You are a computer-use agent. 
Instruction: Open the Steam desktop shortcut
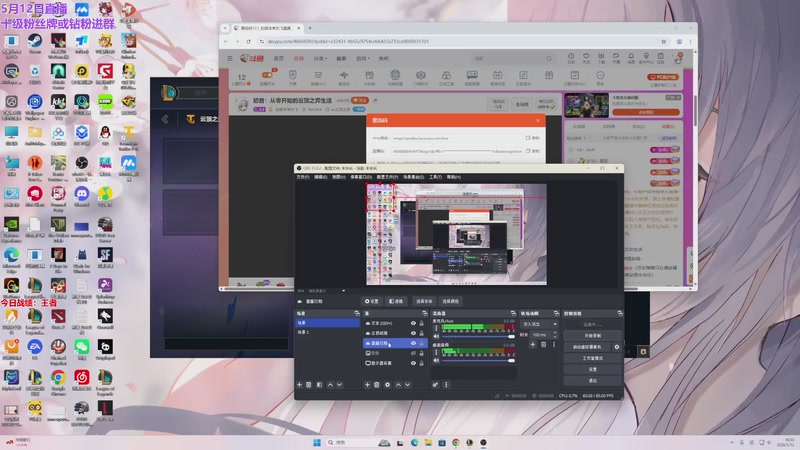point(35,43)
